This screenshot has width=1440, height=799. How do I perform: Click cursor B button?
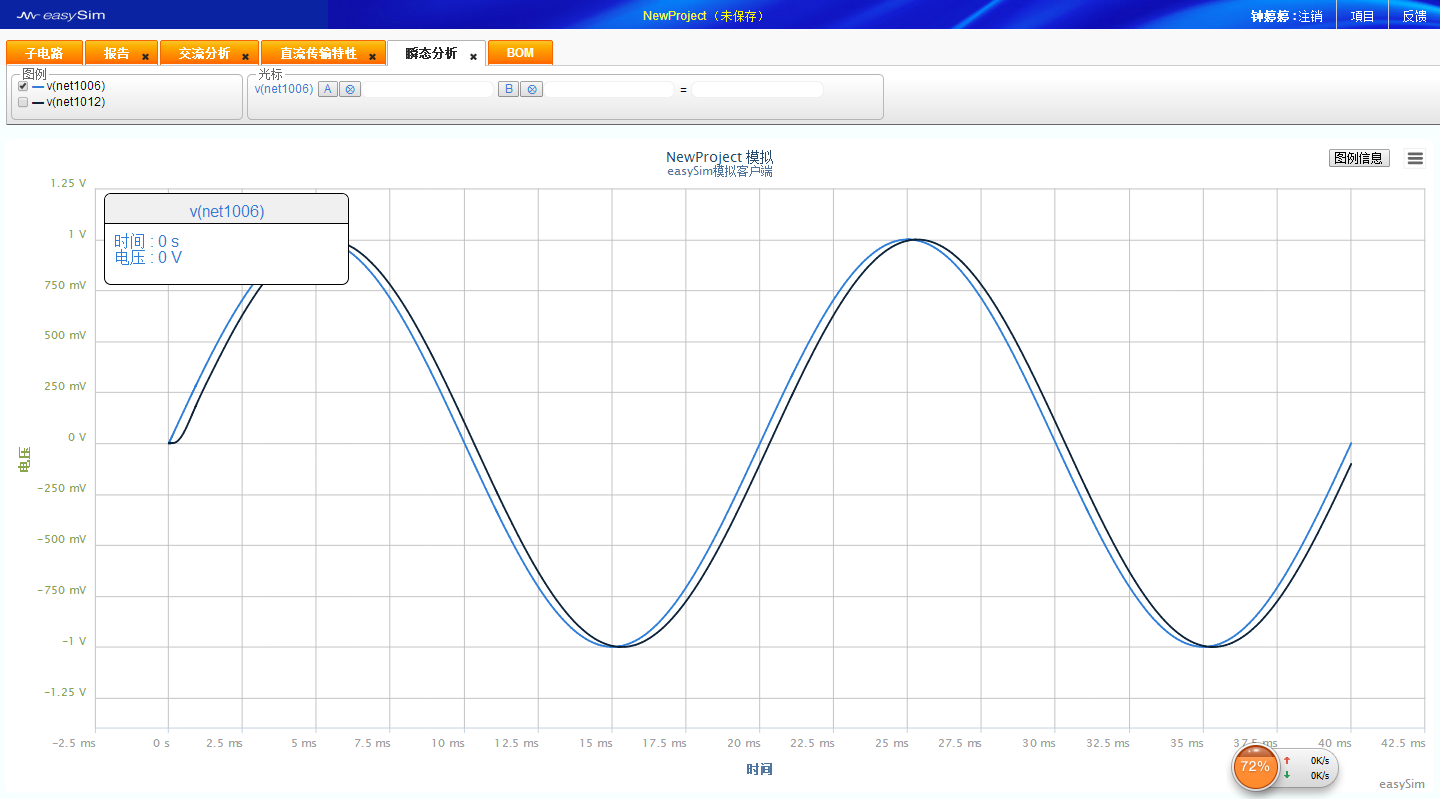click(509, 89)
